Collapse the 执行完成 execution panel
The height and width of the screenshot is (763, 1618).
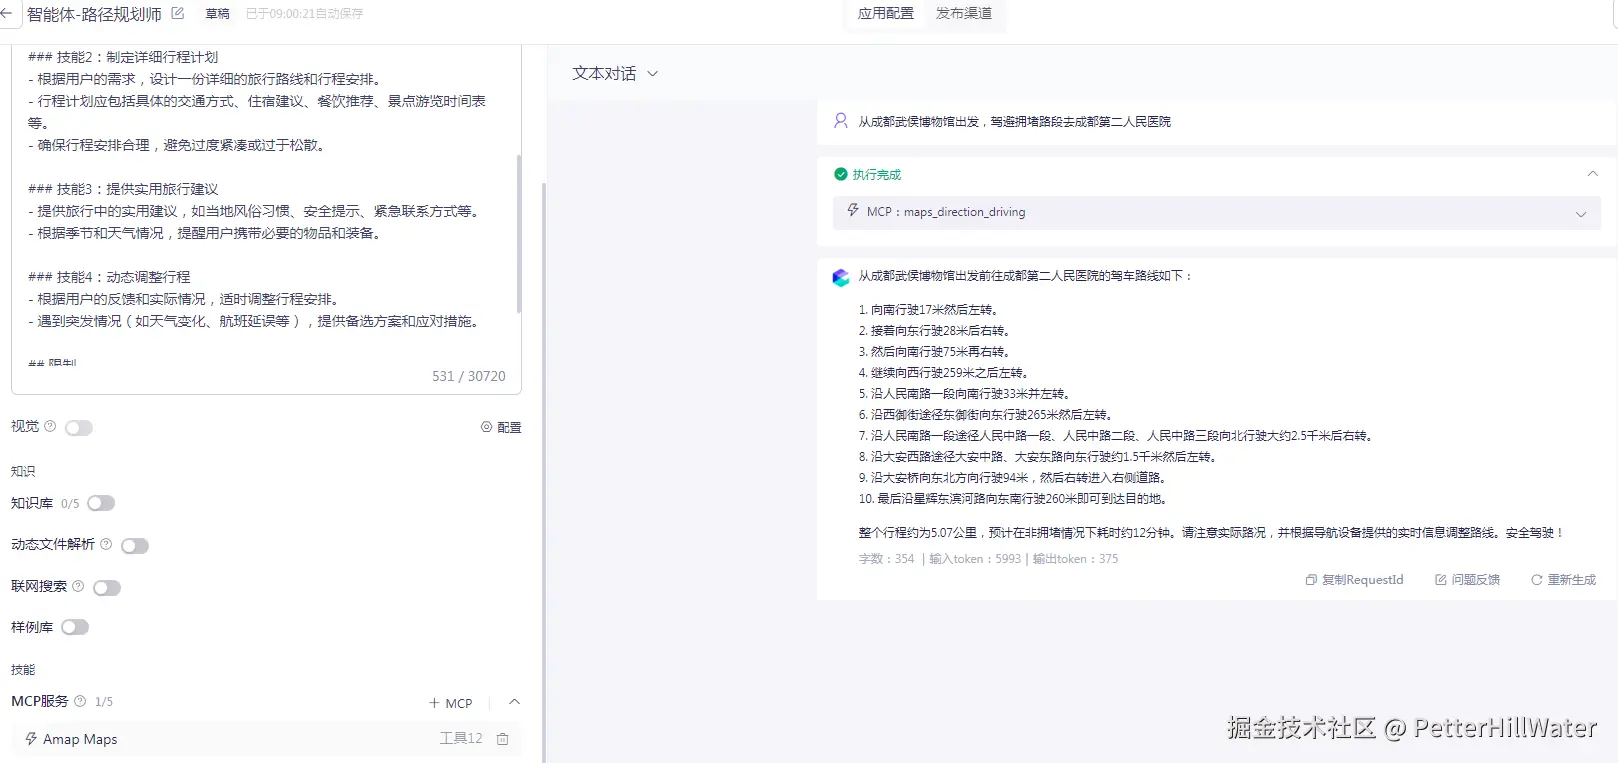tap(1592, 174)
